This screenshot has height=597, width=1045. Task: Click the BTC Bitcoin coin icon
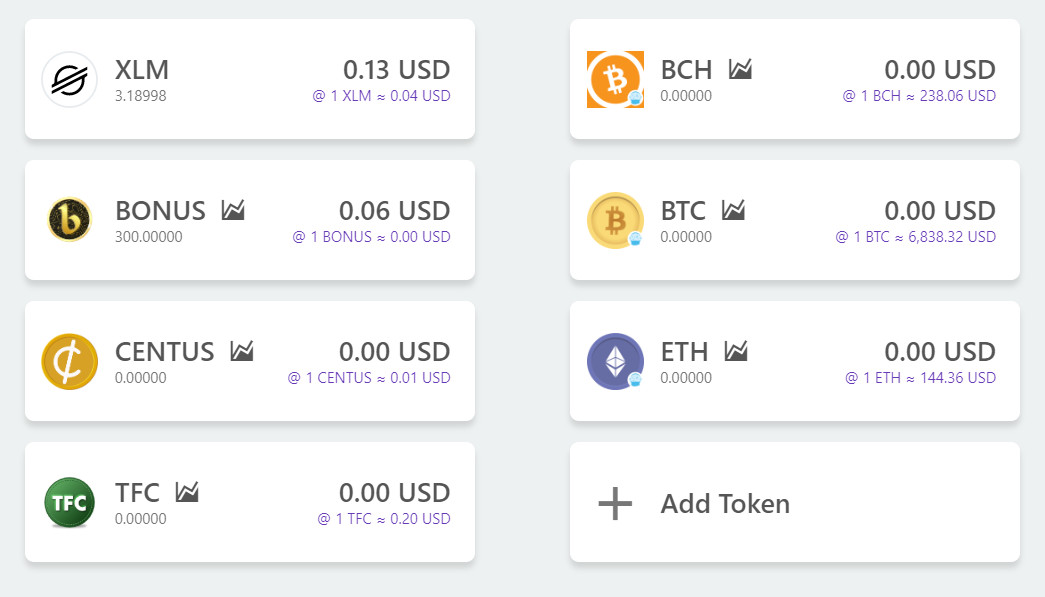click(615, 220)
